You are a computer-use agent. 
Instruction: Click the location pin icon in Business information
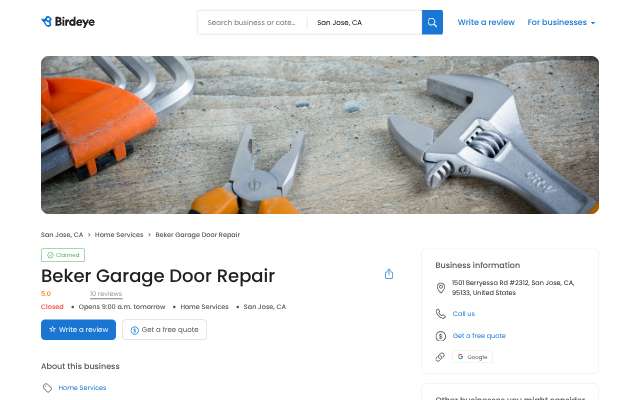[x=440, y=288]
